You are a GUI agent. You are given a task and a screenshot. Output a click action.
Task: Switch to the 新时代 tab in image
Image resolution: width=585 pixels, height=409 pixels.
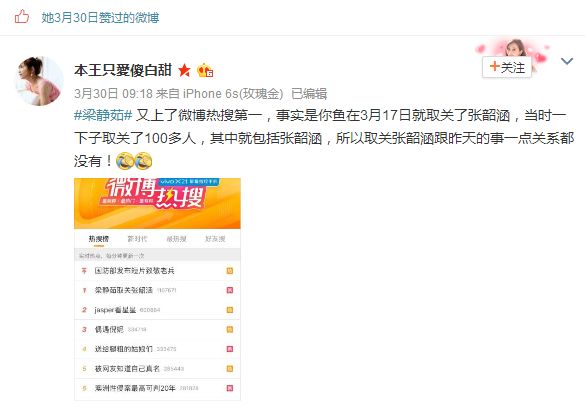pyautogui.click(x=138, y=239)
